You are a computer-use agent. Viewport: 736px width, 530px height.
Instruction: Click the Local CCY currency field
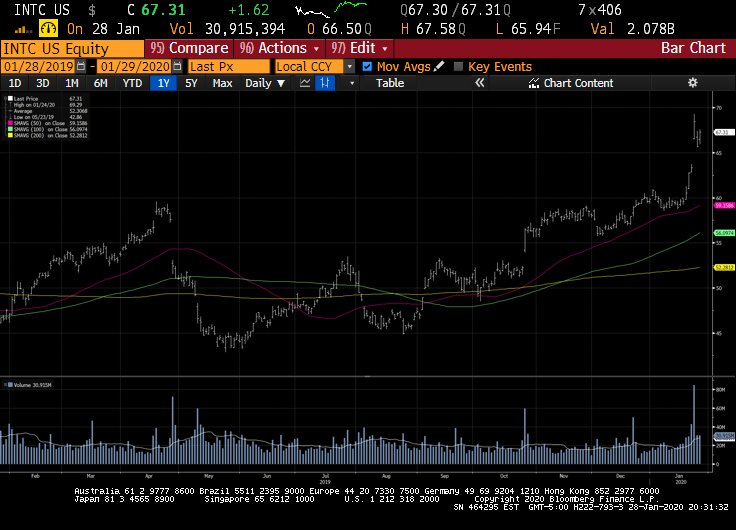coord(310,66)
